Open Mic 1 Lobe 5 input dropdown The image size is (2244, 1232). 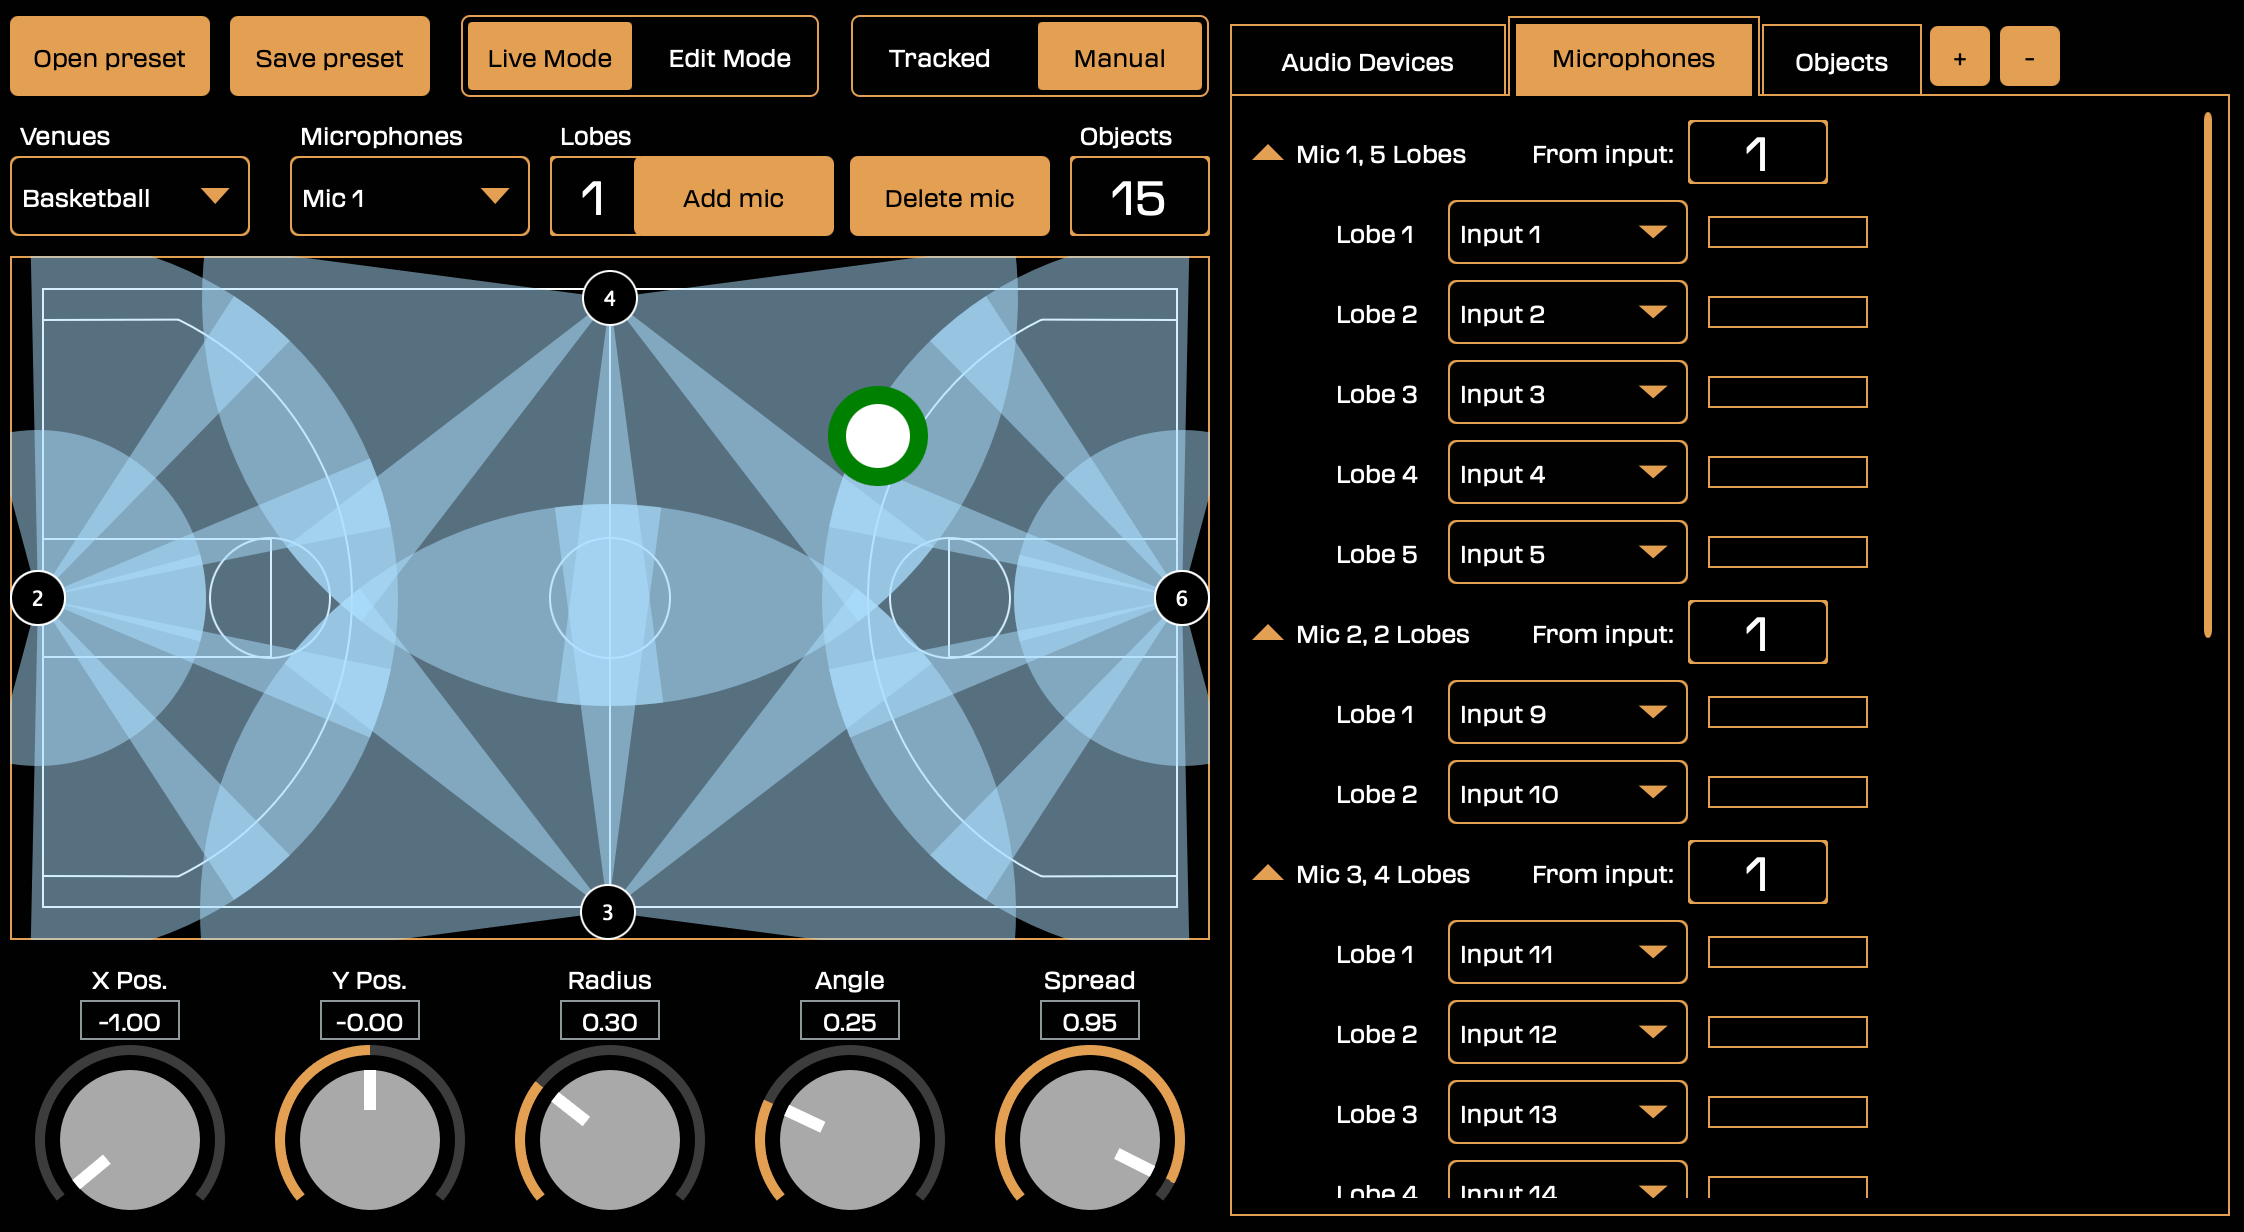(x=1568, y=552)
